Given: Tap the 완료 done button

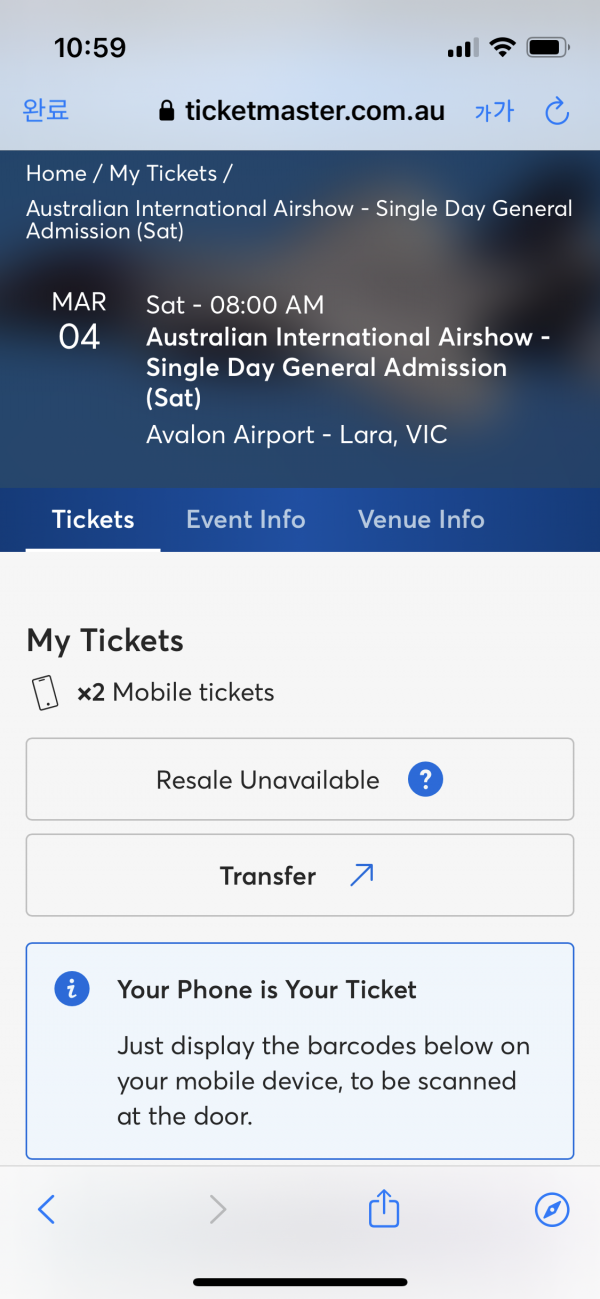Looking at the screenshot, I should (46, 110).
